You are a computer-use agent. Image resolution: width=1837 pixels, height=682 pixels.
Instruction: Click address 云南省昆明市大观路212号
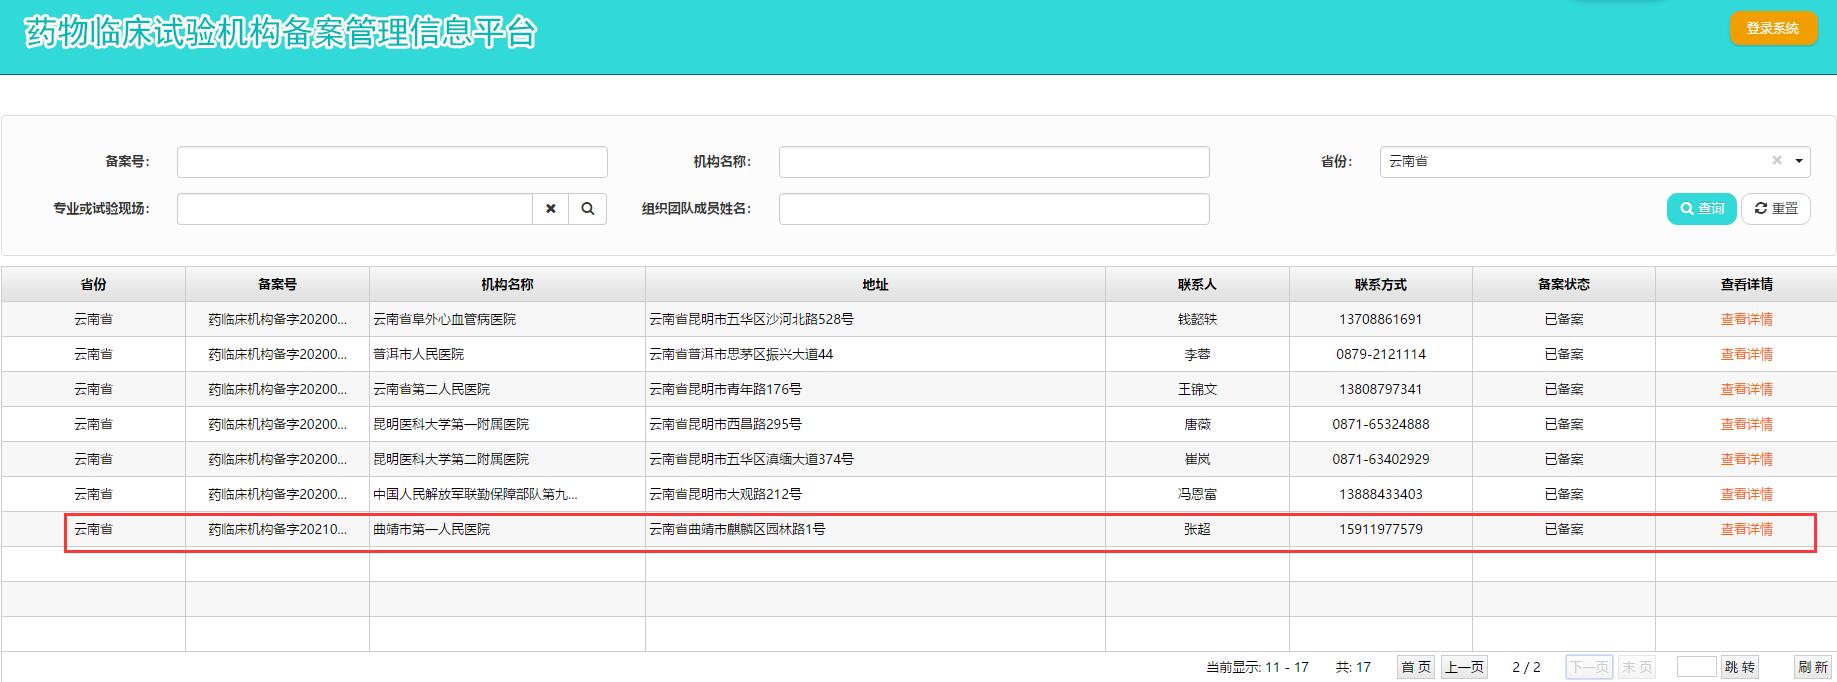point(726,494)
